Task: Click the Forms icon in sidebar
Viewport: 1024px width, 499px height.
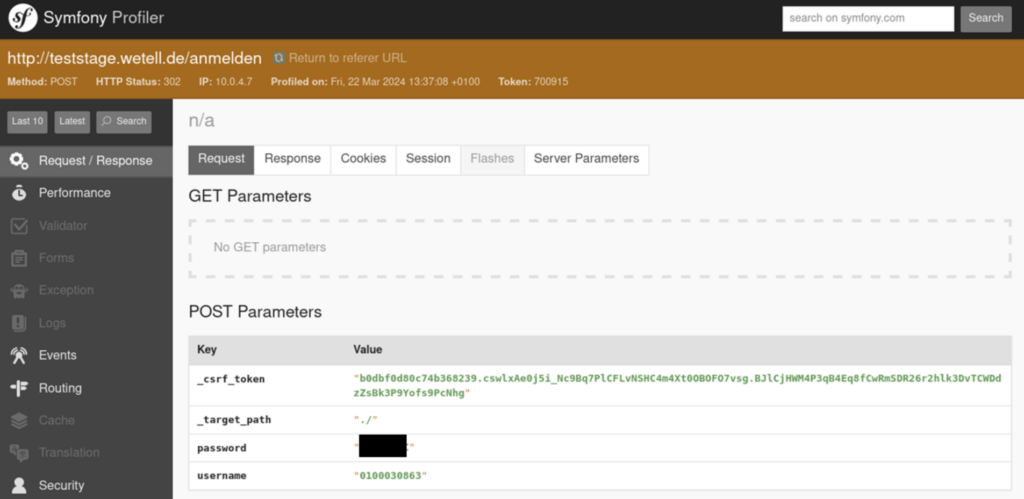Action: click(19, 258)
